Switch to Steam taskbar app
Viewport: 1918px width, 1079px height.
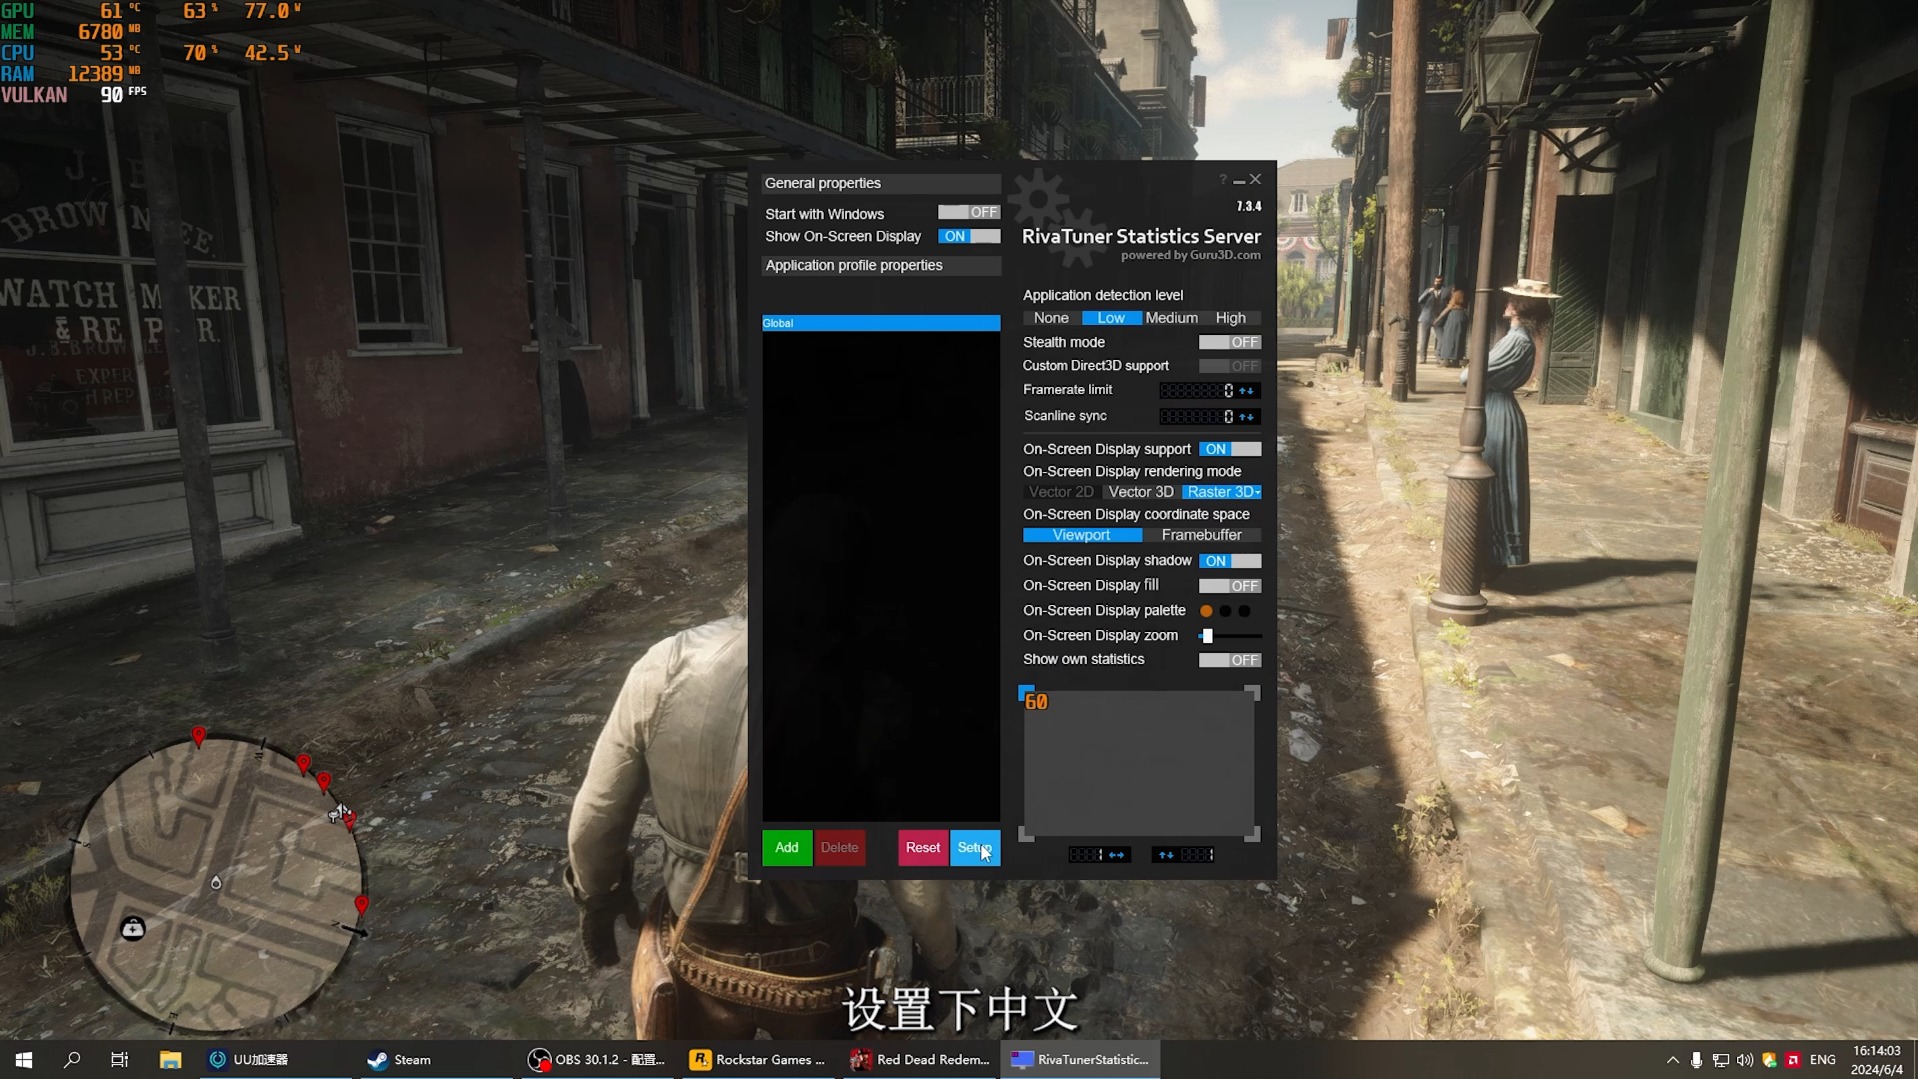435,1060
